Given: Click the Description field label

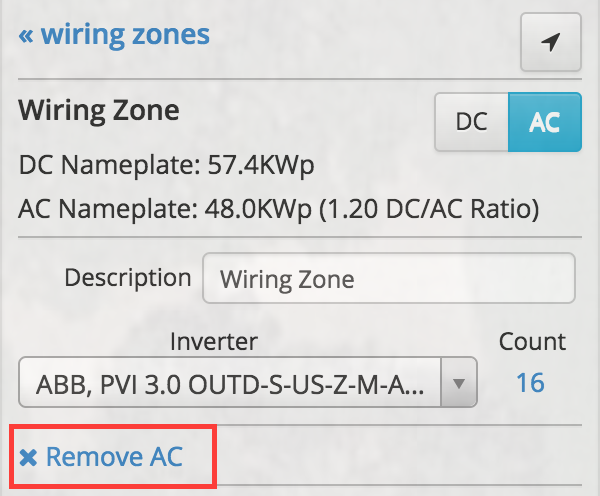Looking at the screenshot, I should coord(127,277).
